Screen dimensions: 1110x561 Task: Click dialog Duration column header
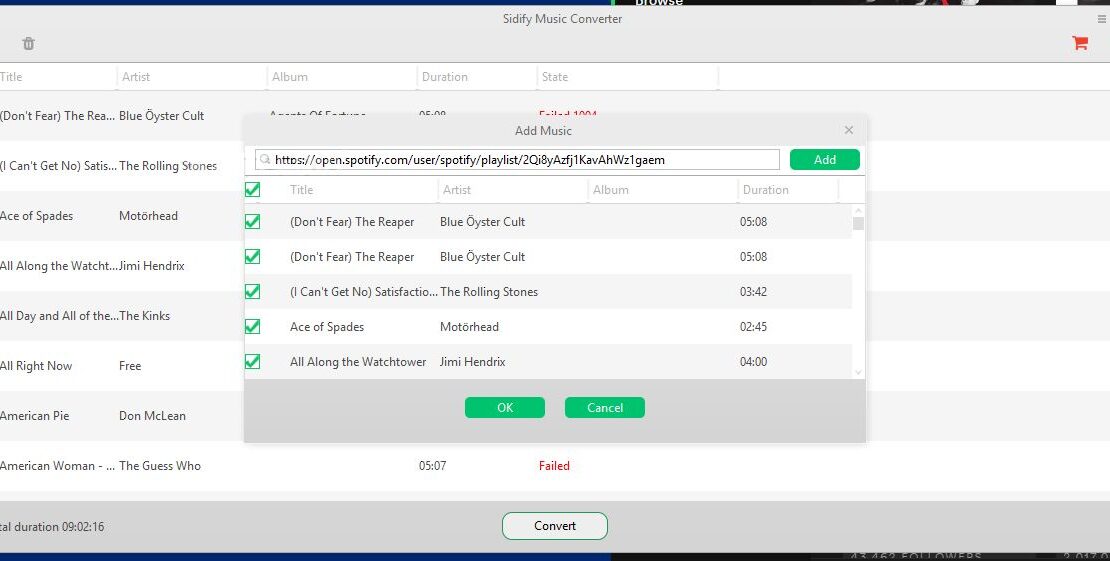point(765,189)
